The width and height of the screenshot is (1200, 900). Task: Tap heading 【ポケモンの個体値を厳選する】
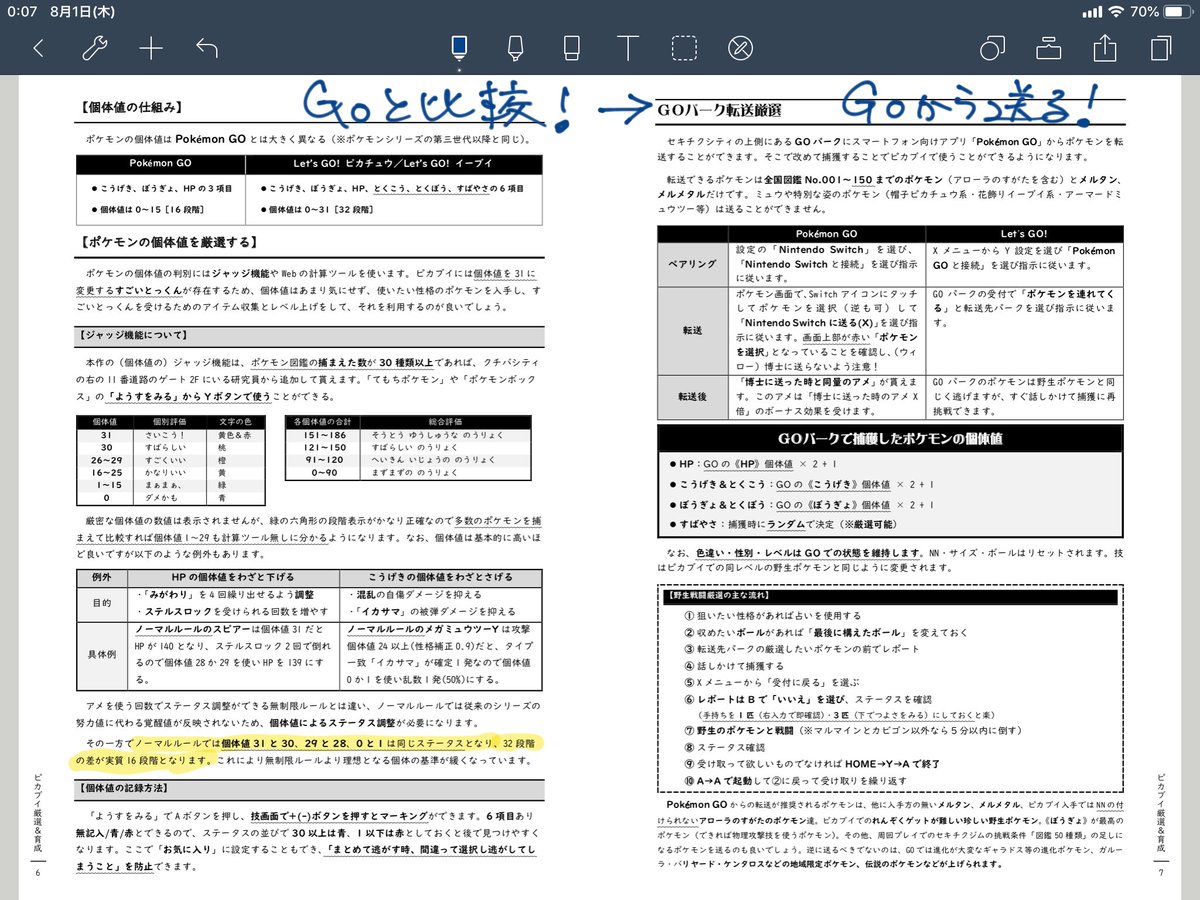pos(169,242)
